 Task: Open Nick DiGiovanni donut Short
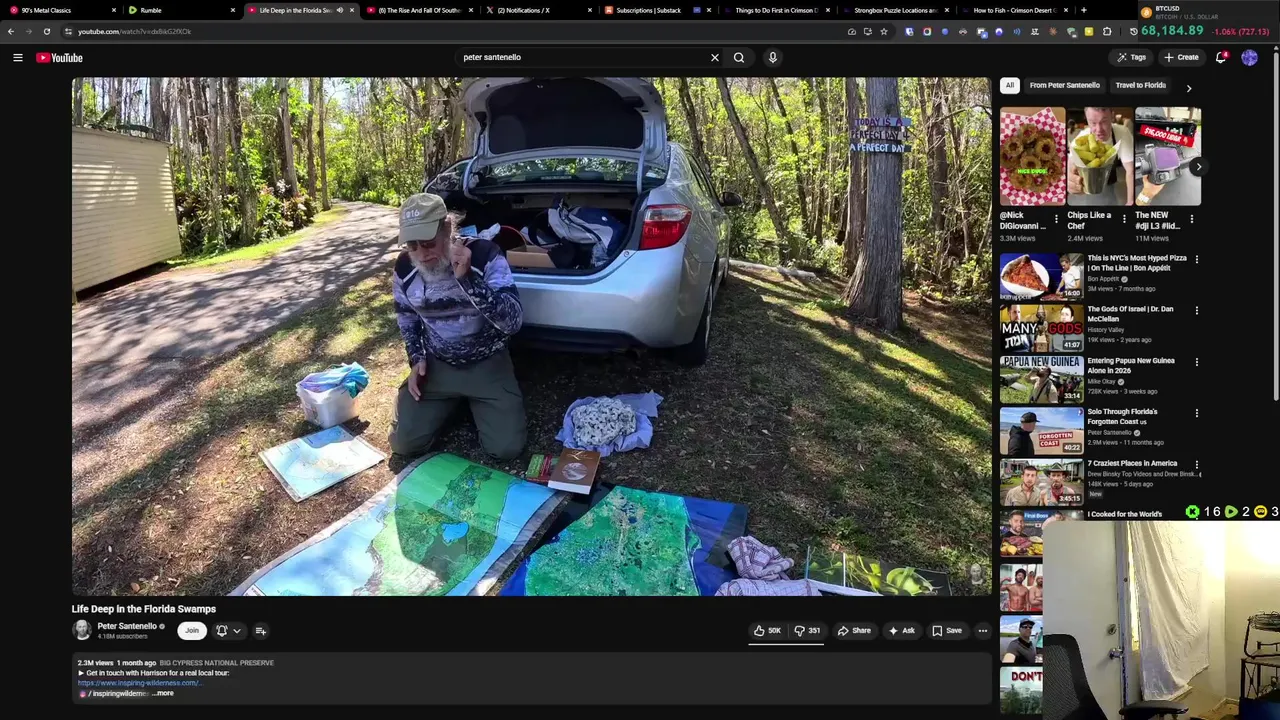pos(1033,156)
